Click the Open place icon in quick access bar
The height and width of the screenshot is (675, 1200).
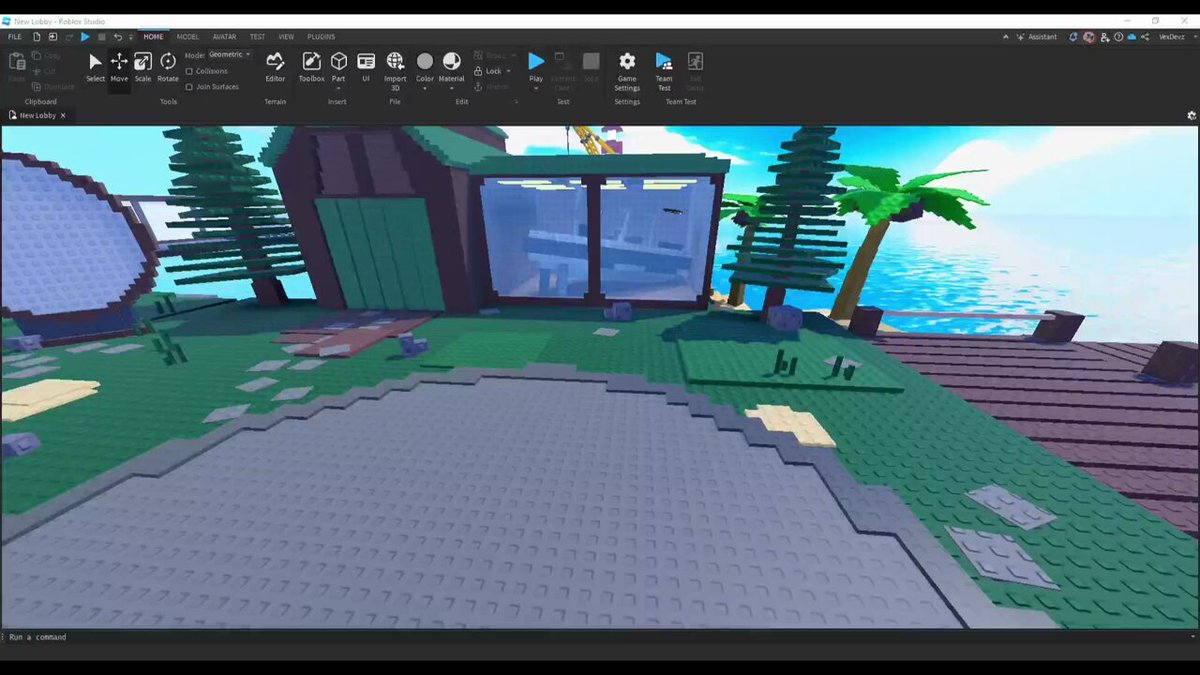(53, 37)
